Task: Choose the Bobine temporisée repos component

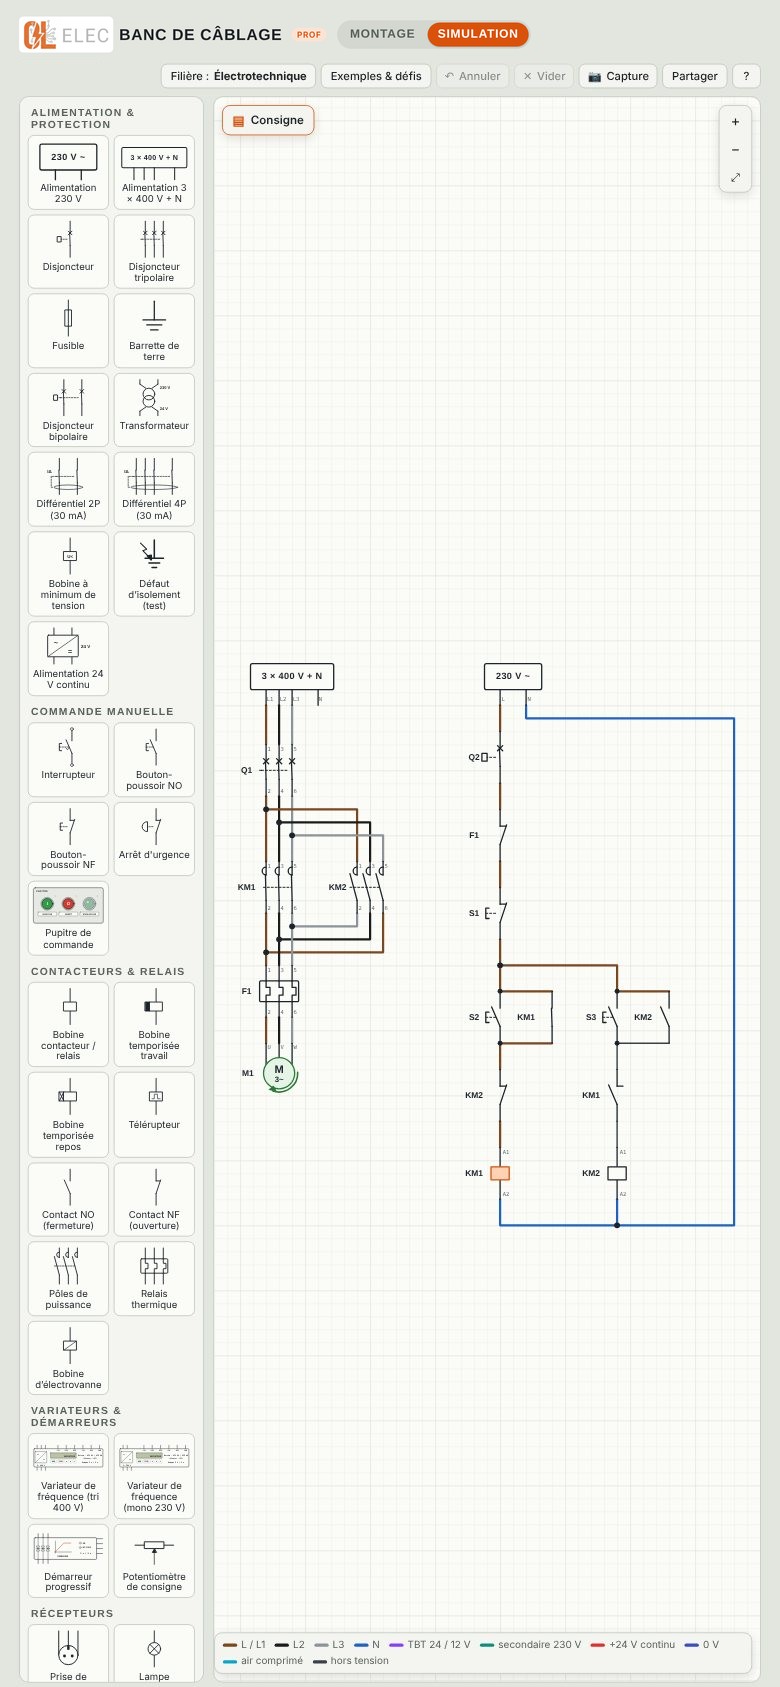Action: coord(68,1115)
